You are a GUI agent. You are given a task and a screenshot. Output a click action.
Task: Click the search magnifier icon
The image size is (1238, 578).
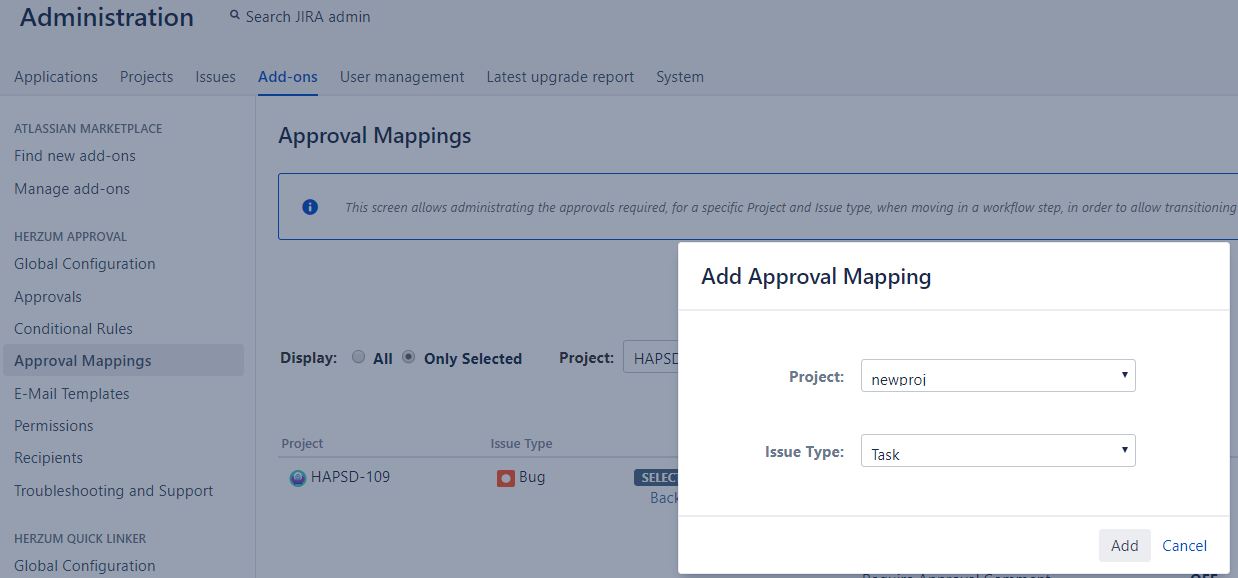(235, 15)
